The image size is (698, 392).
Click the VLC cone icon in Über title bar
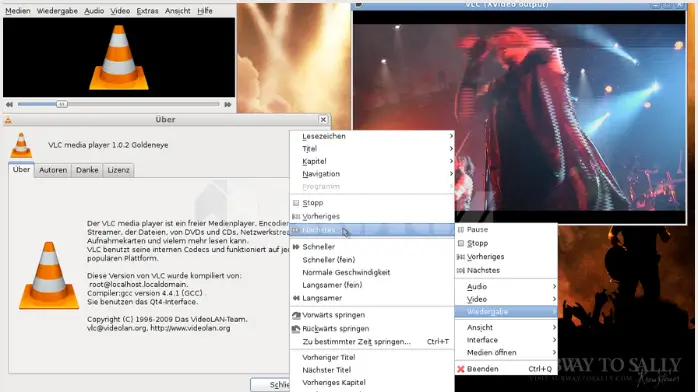(8, 119)
